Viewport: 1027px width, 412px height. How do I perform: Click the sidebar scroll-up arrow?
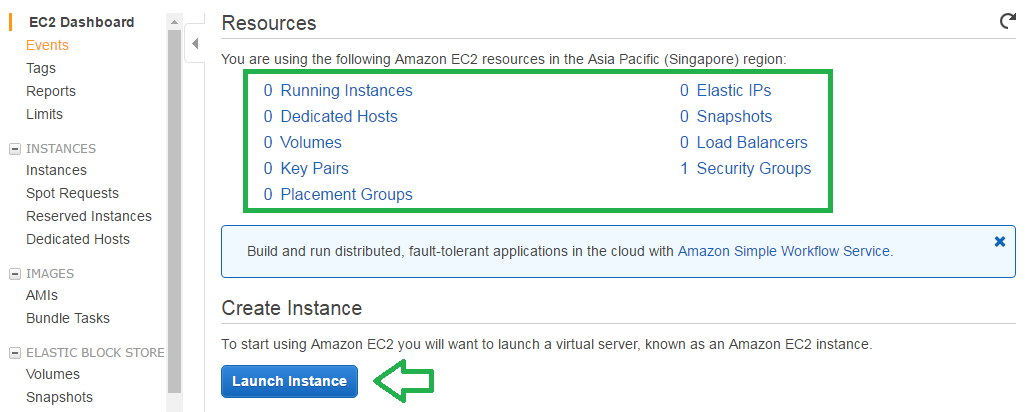(x=174, y=22)
